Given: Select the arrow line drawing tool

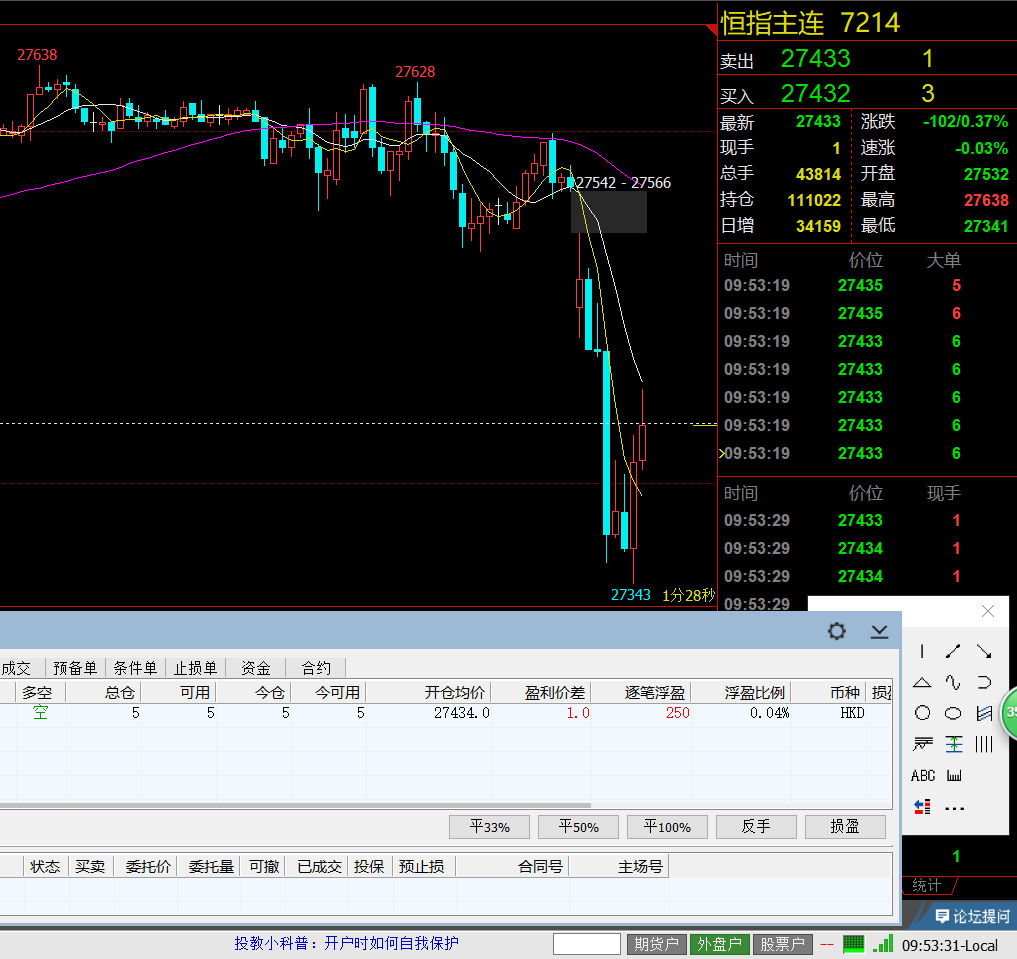Looking at the screenshot, I should click(984, 651).
